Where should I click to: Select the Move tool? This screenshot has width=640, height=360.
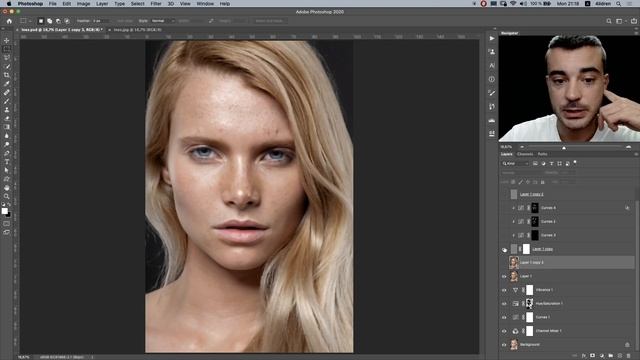pos(7,40)
